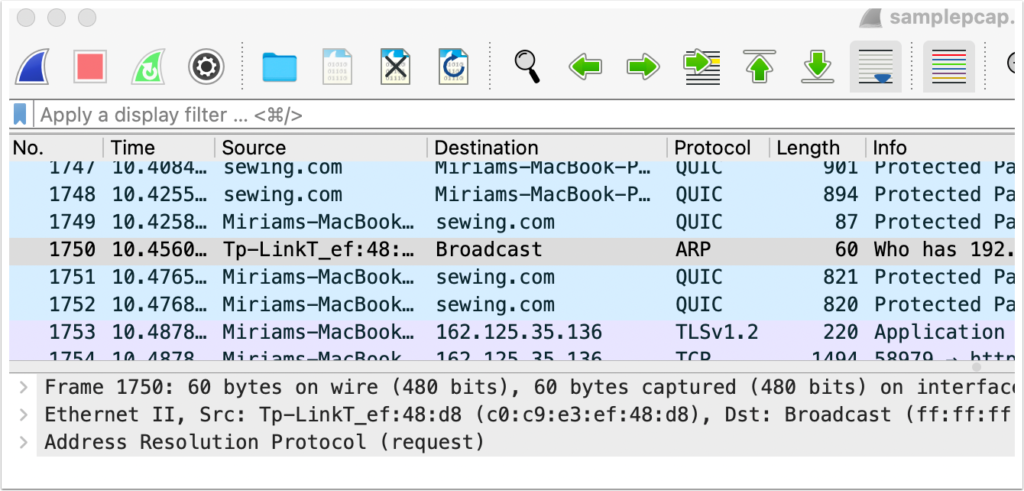This screenshot has height=491, width=1024.
Task: Reload the capture file
Action: pyautogui.click(x=453, y=67)
